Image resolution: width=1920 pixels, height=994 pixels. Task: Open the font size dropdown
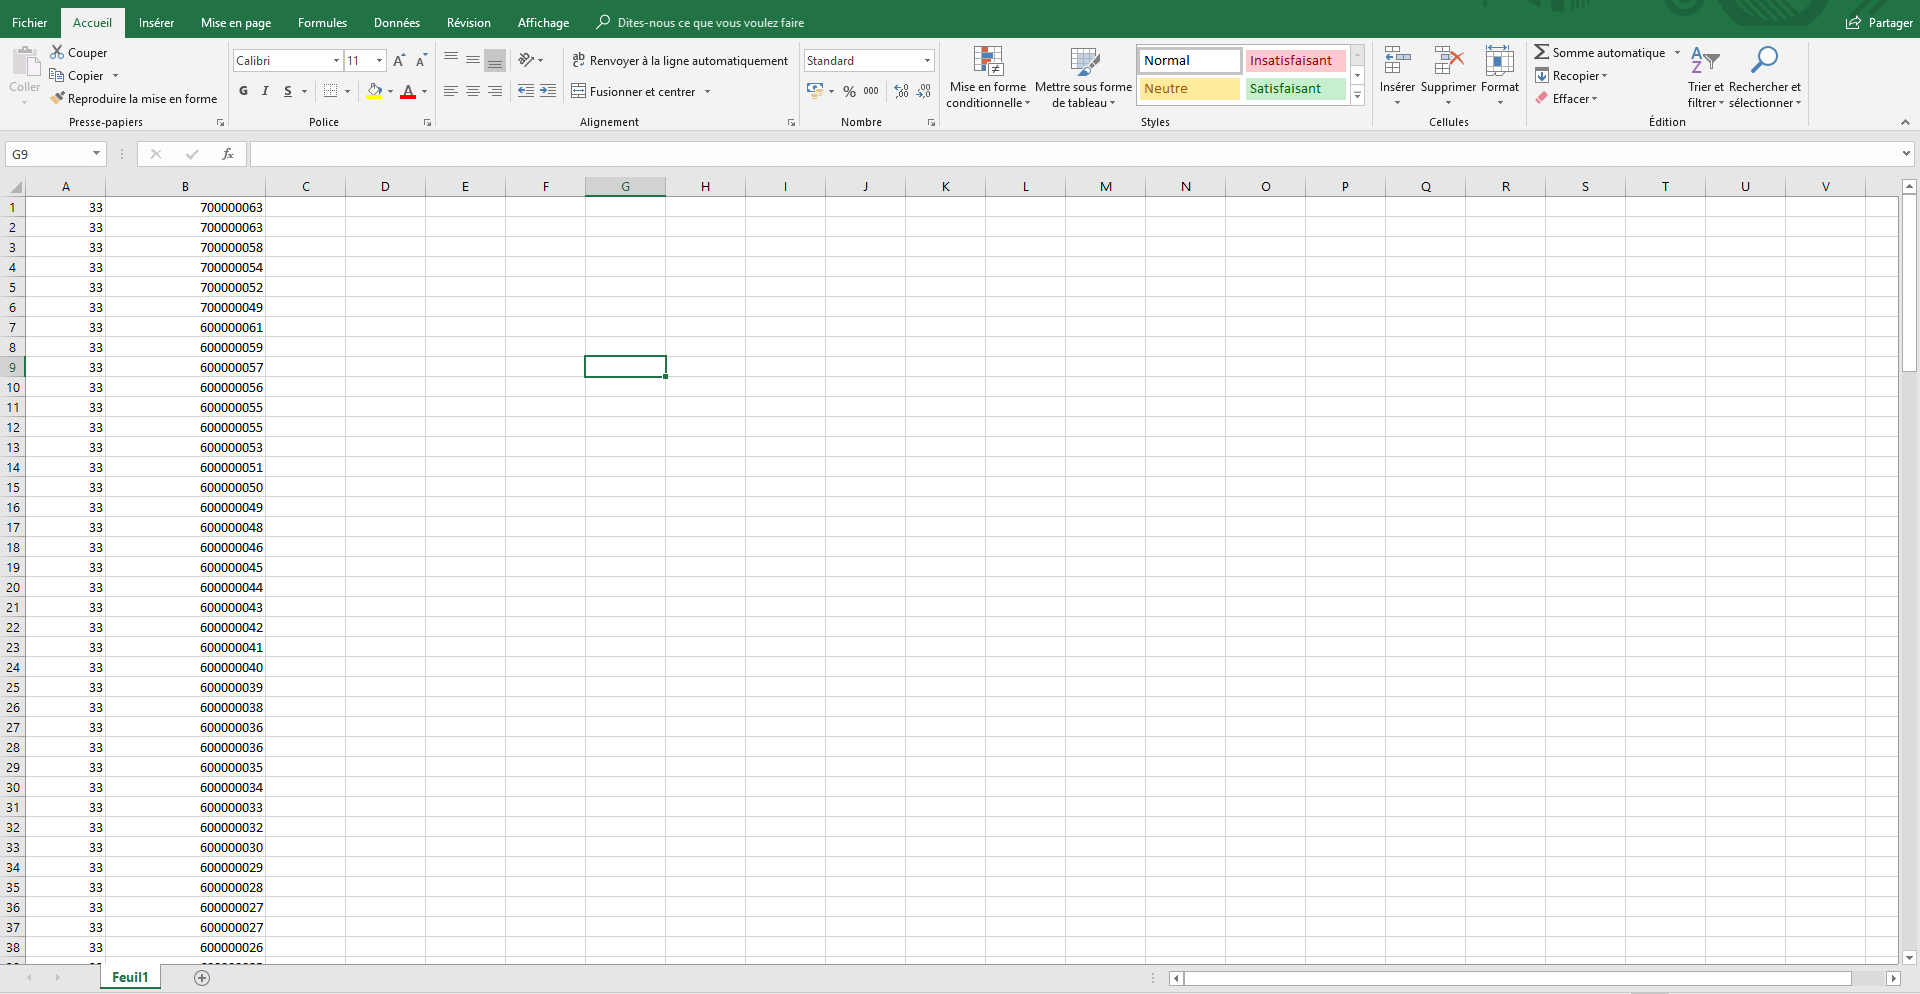[x=379, y=61]
